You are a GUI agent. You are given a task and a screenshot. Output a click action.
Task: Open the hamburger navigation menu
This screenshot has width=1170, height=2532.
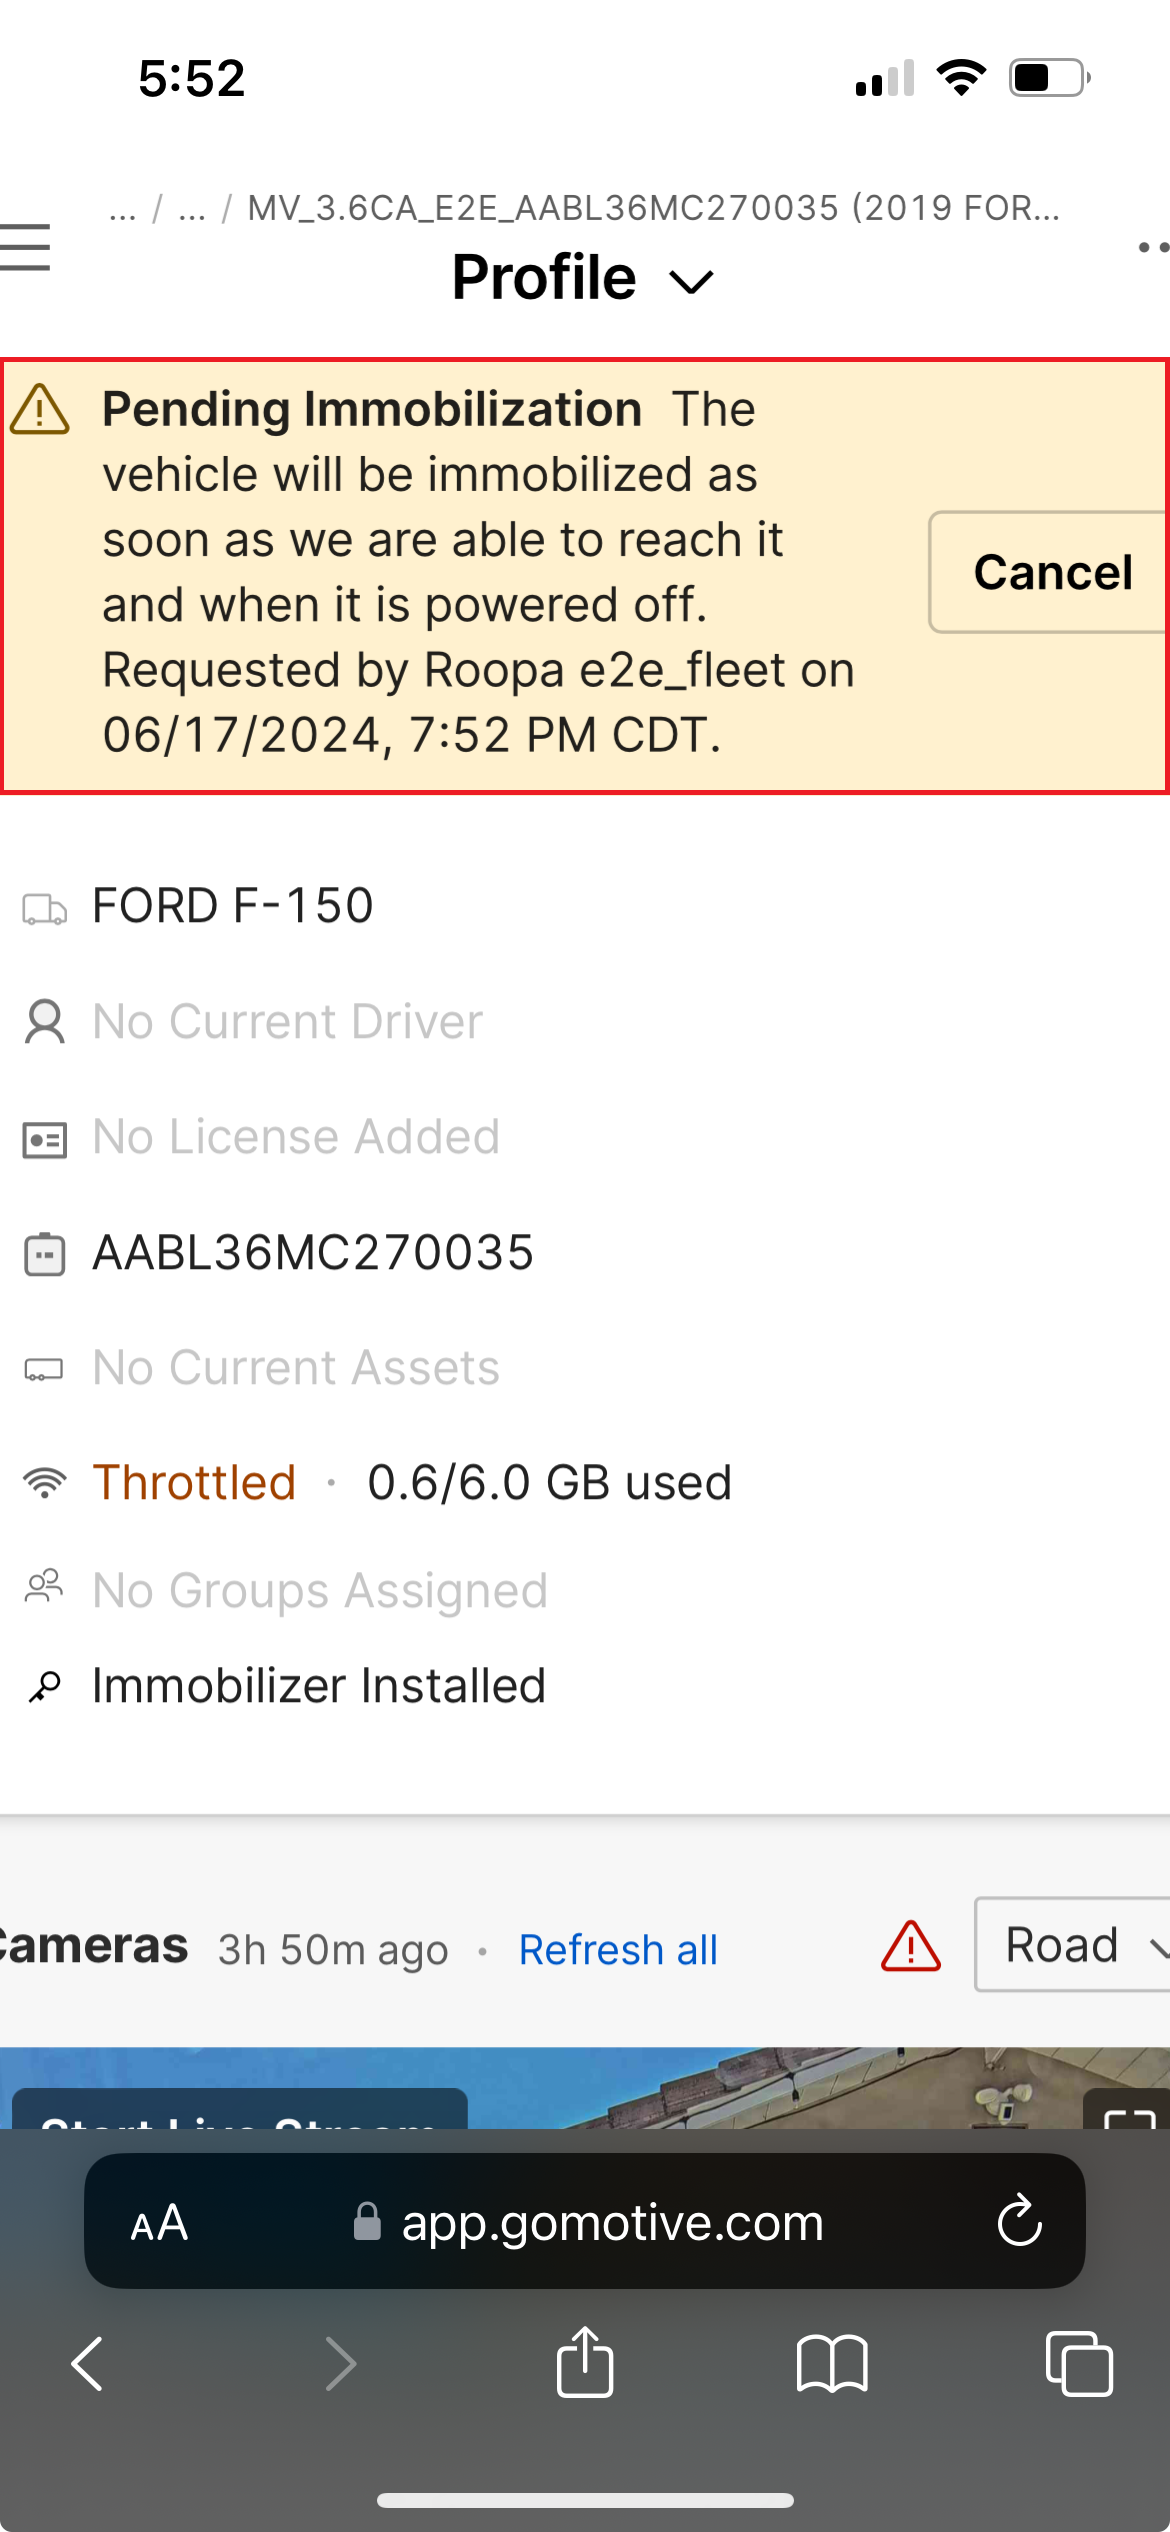[26, 247]
